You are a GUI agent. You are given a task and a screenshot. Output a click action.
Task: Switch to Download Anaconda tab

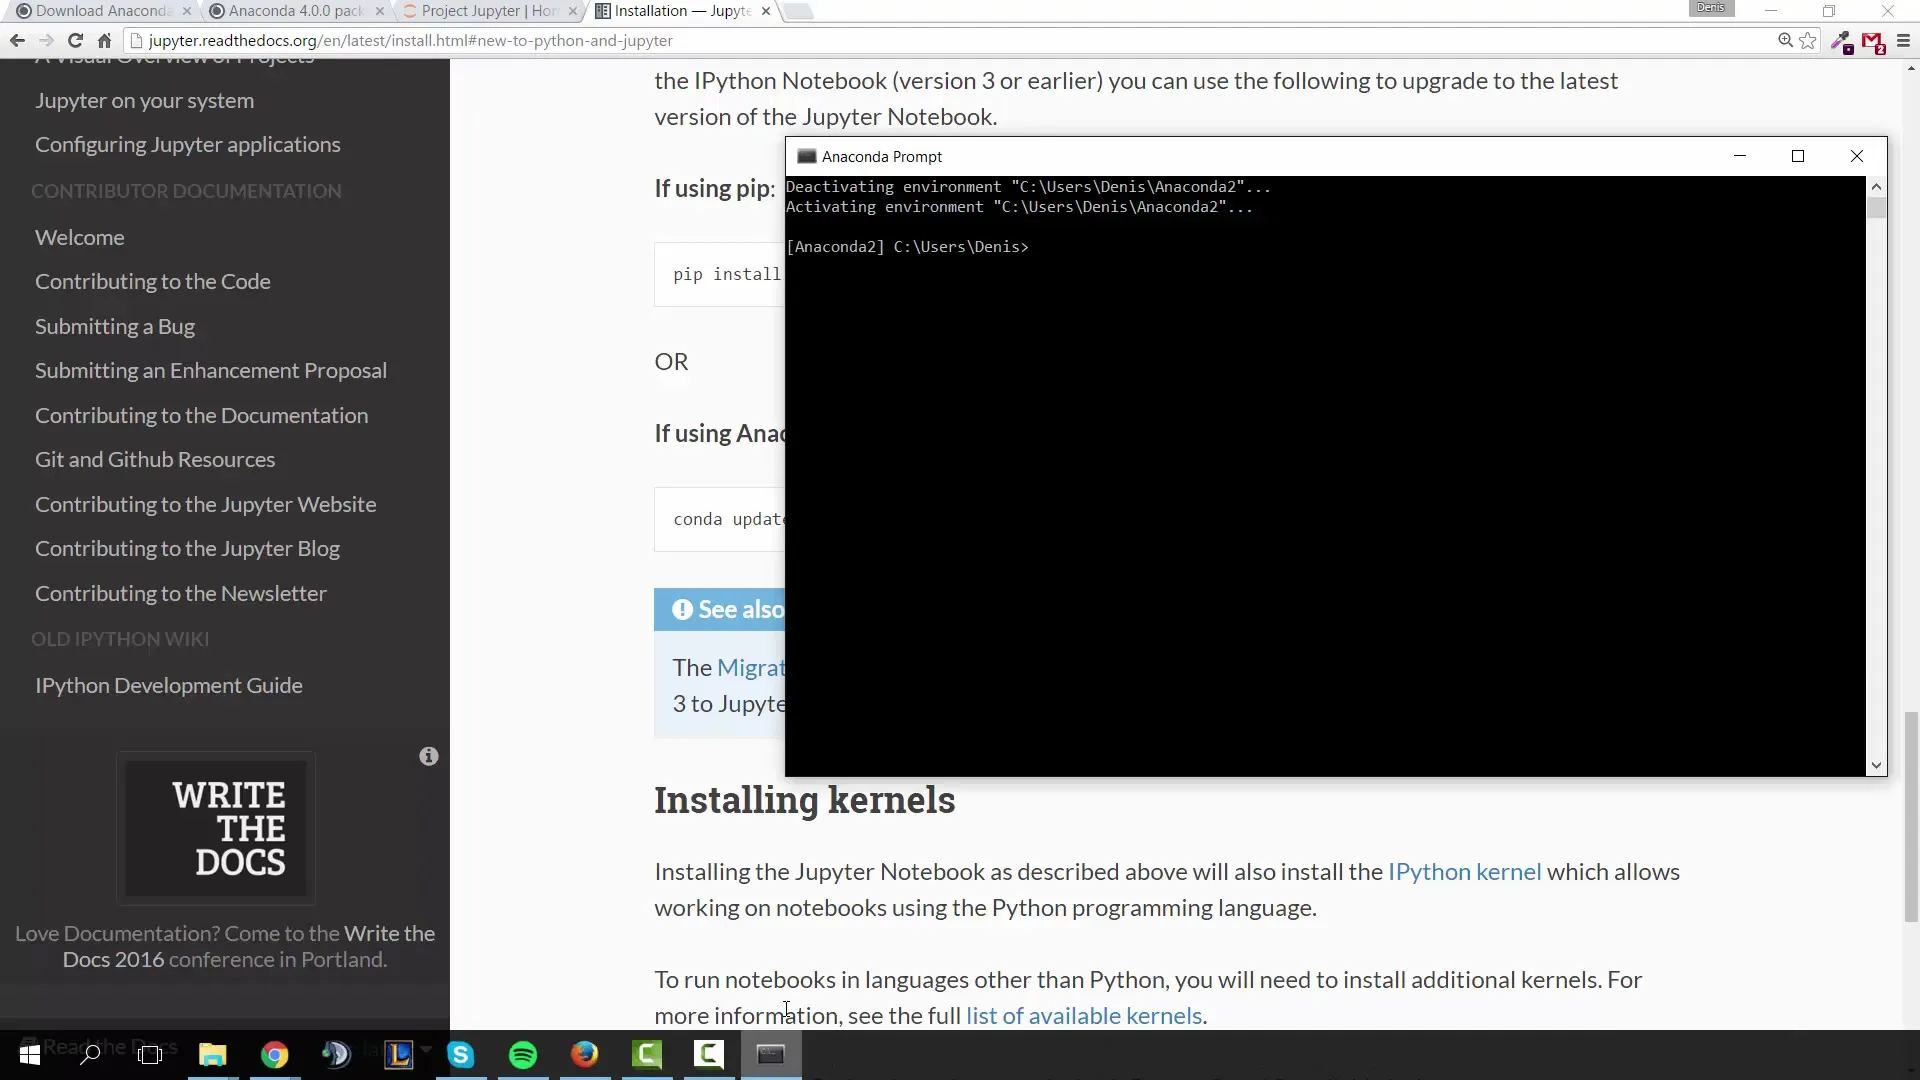click(x=103, y=11)
